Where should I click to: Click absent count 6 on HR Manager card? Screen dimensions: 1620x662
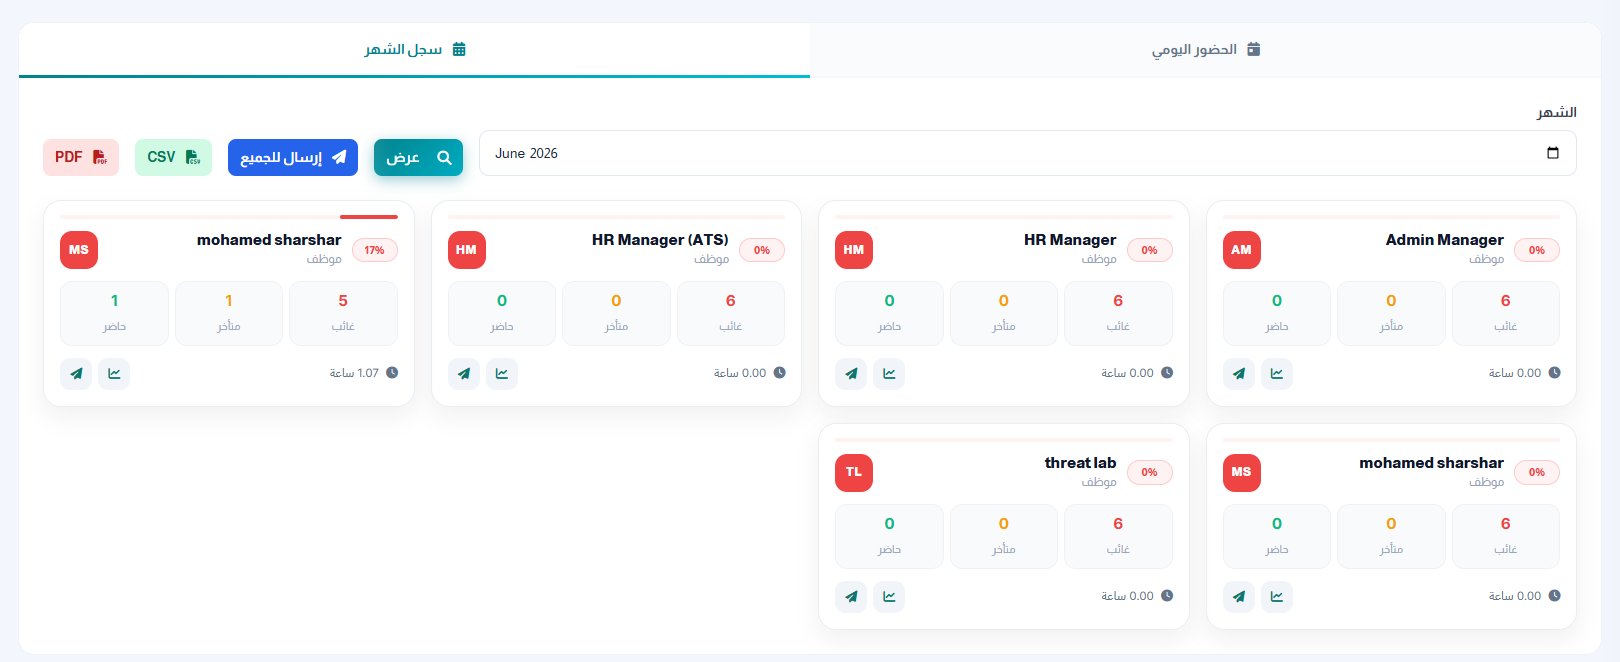click(1118, 301)
